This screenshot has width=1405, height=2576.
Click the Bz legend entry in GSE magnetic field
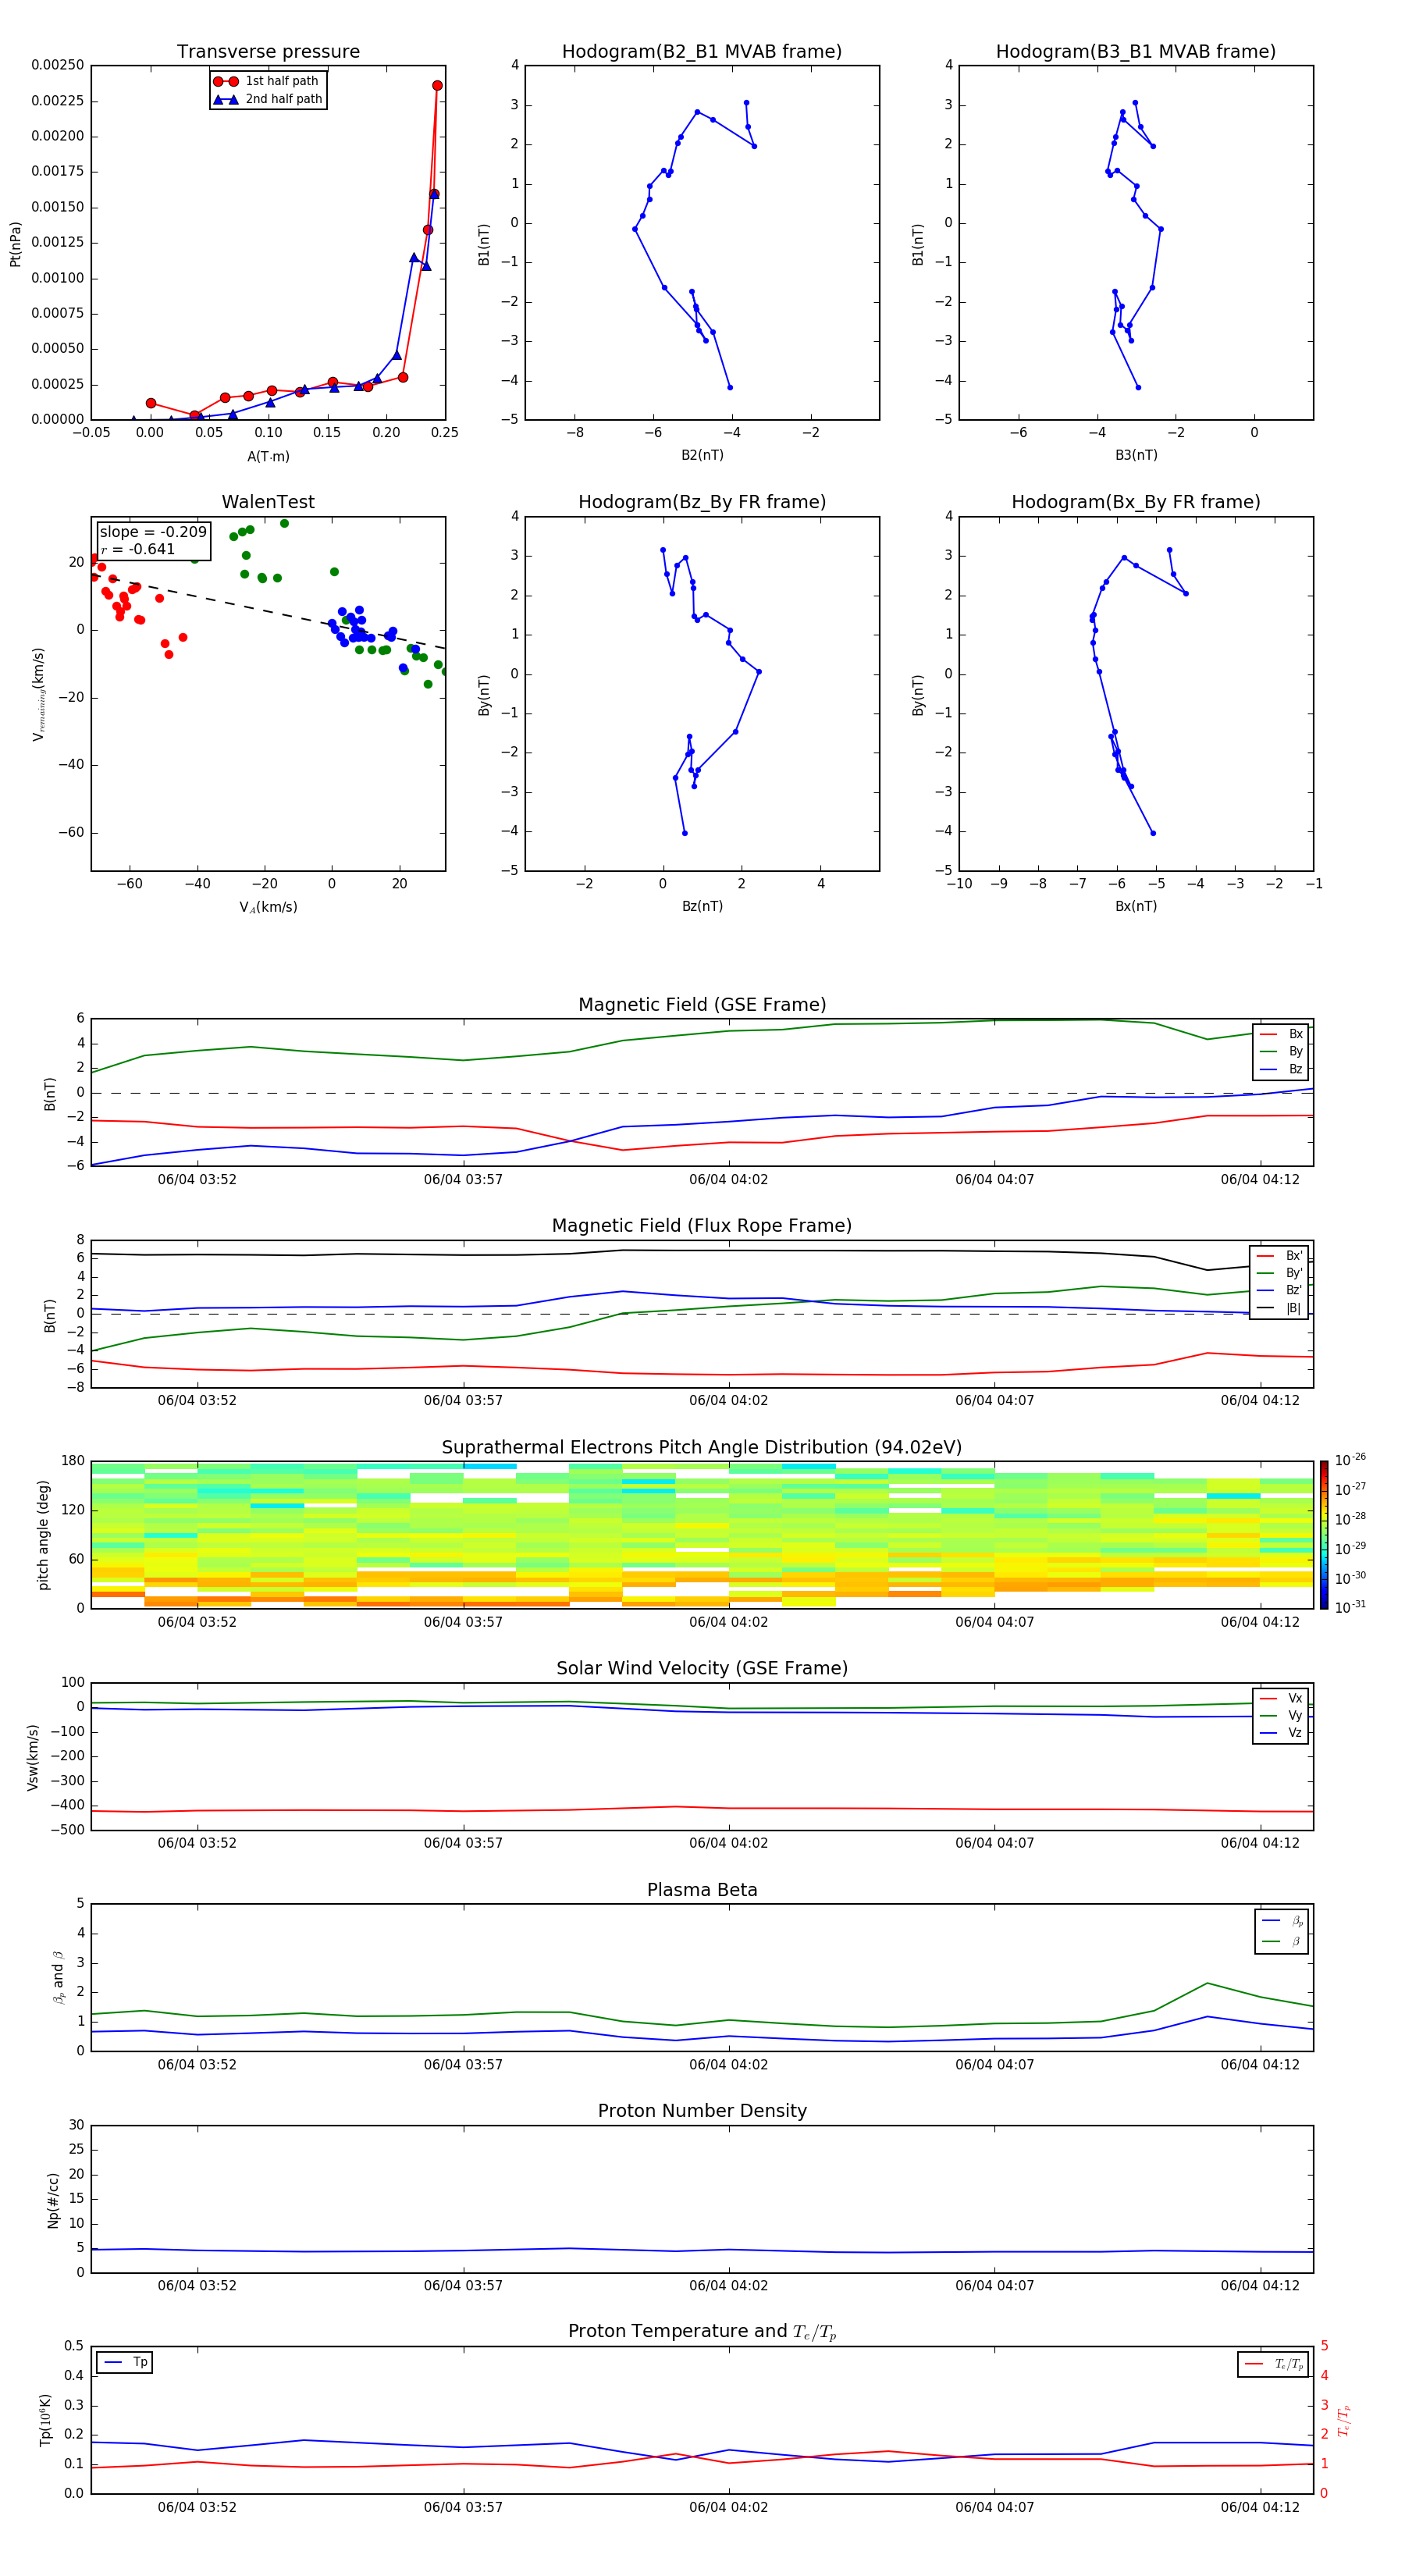(1281, 1069)
